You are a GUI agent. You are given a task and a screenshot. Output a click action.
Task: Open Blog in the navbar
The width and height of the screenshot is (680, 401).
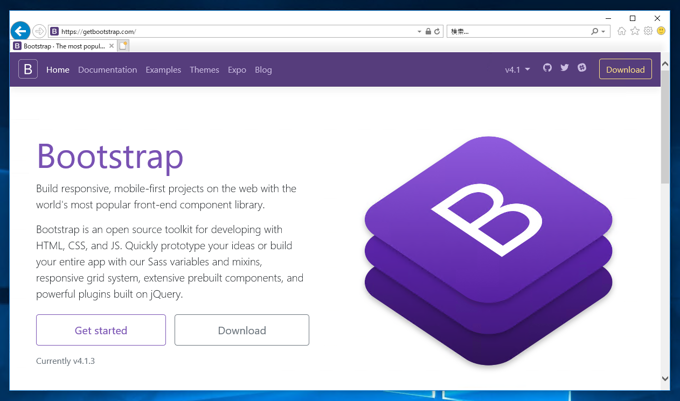point(263,70)
